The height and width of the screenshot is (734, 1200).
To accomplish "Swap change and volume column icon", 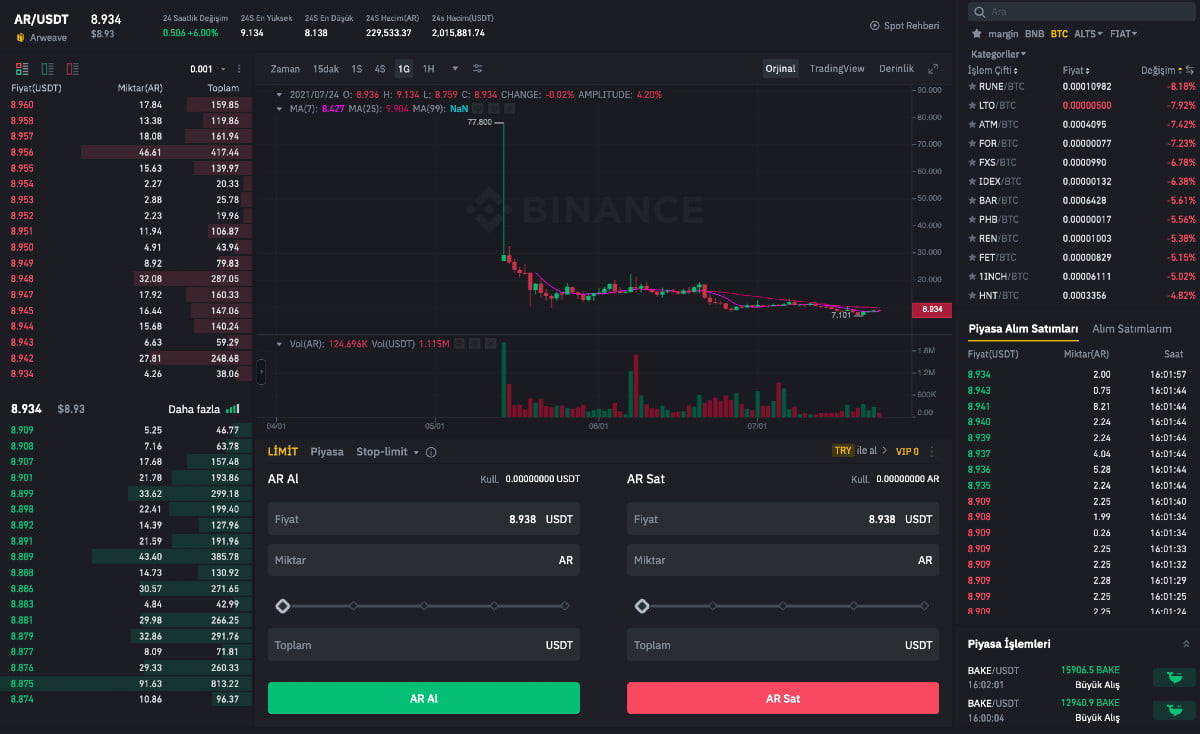I will coord(1189,71).
